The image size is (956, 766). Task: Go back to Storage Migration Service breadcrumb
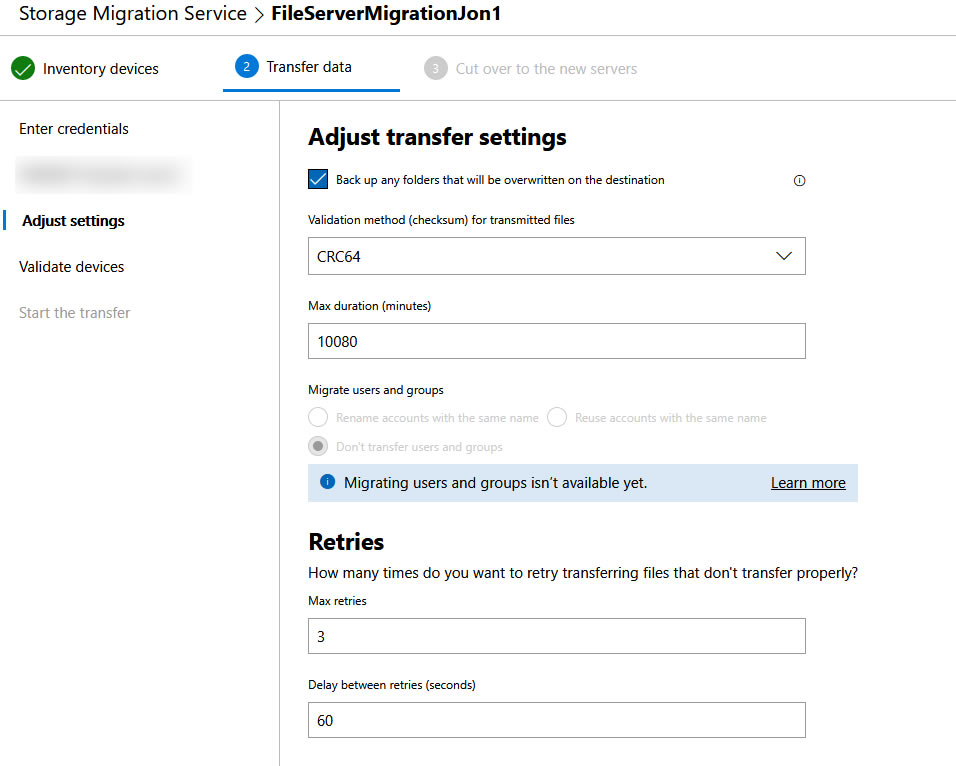point(133,13)
